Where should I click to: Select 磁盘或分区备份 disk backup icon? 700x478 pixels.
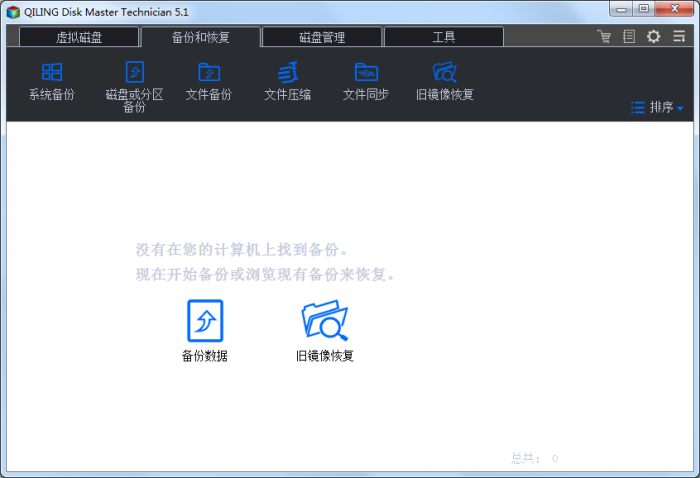tap(134, 87)
